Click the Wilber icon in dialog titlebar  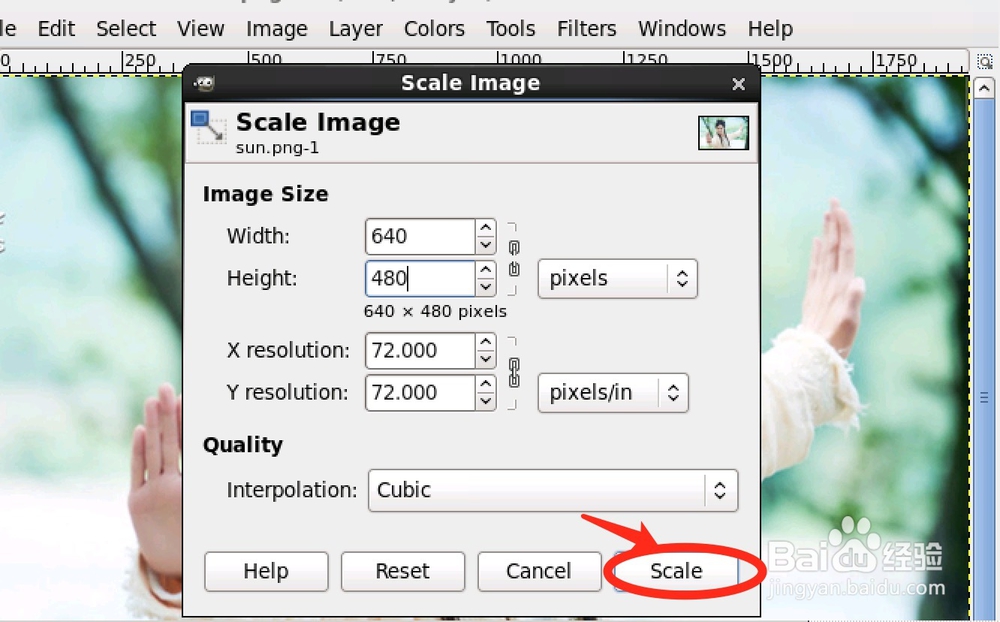pos(204,84)
